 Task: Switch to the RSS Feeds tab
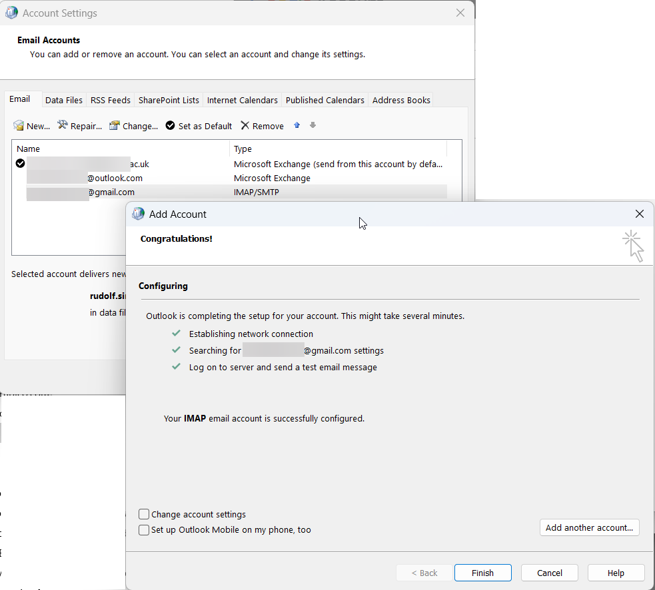coord(110,100)
